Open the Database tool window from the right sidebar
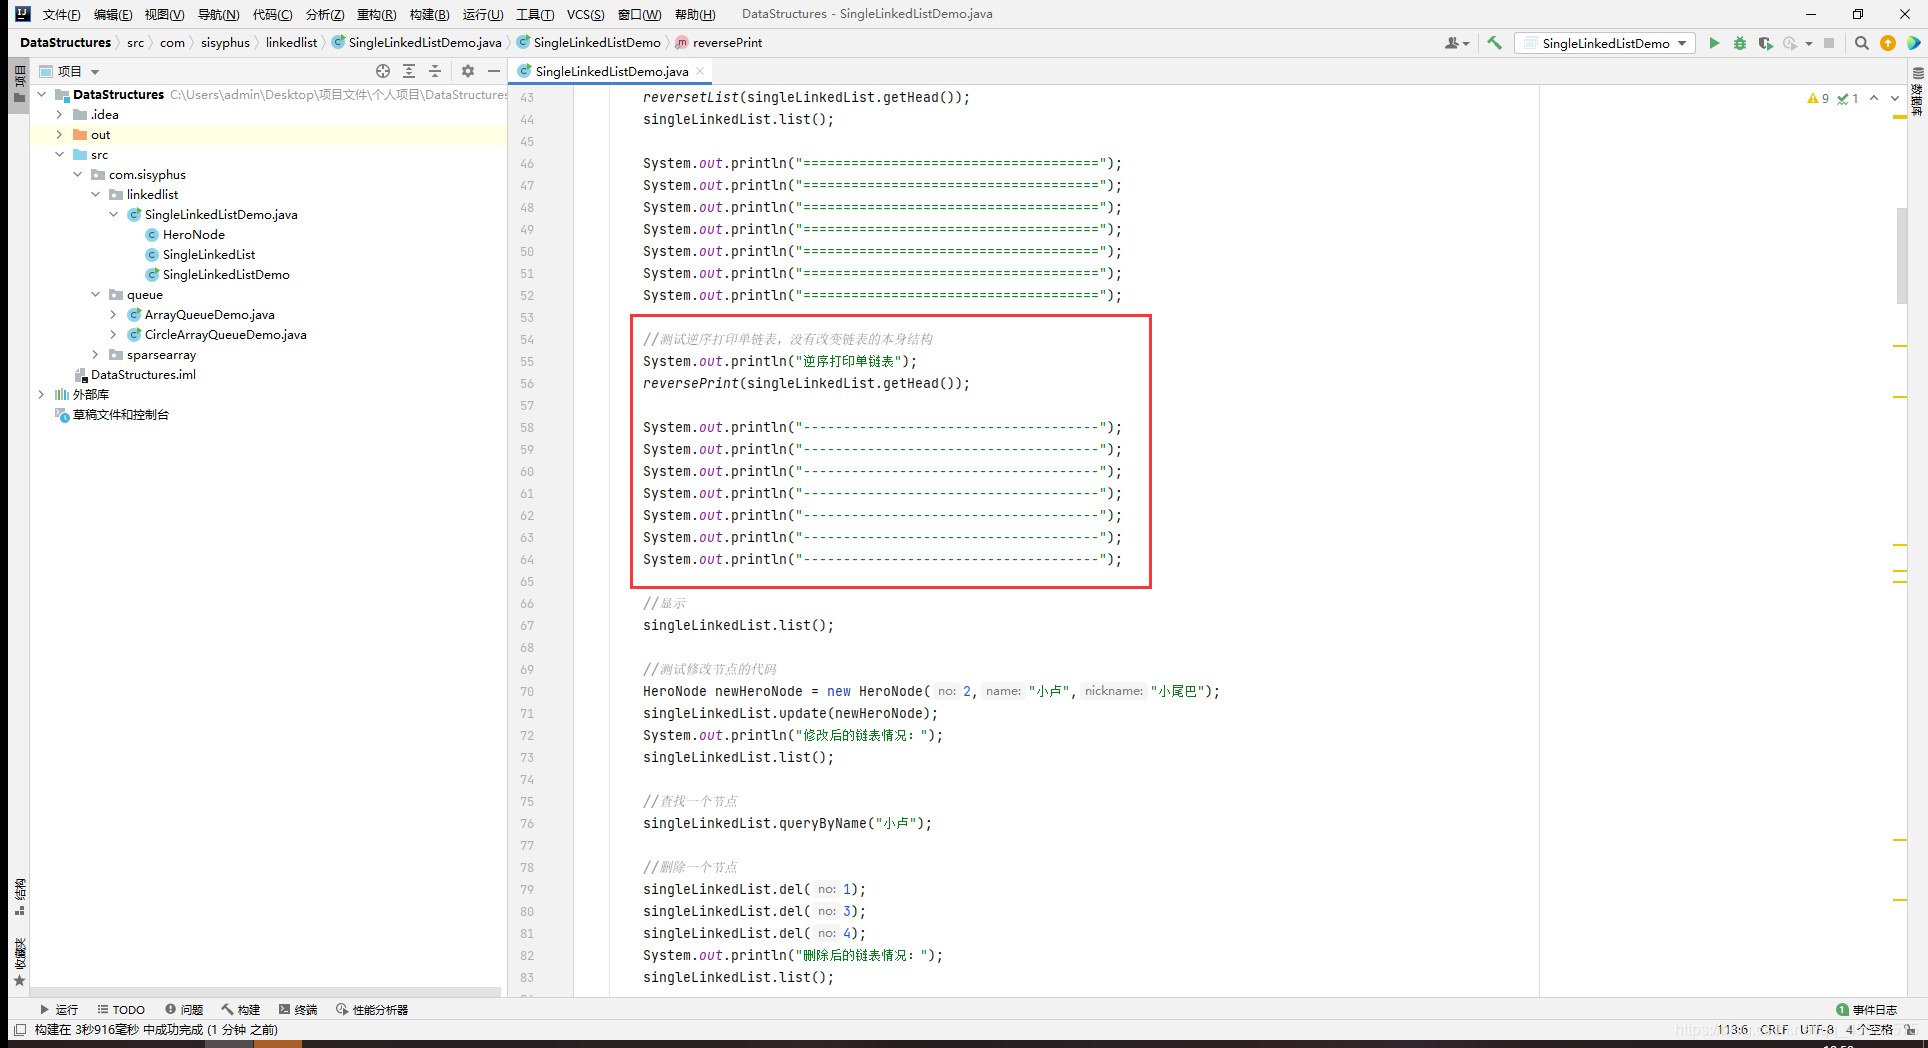The height and width of the screenshot is (1048, 1928). tap(1917, 91)
